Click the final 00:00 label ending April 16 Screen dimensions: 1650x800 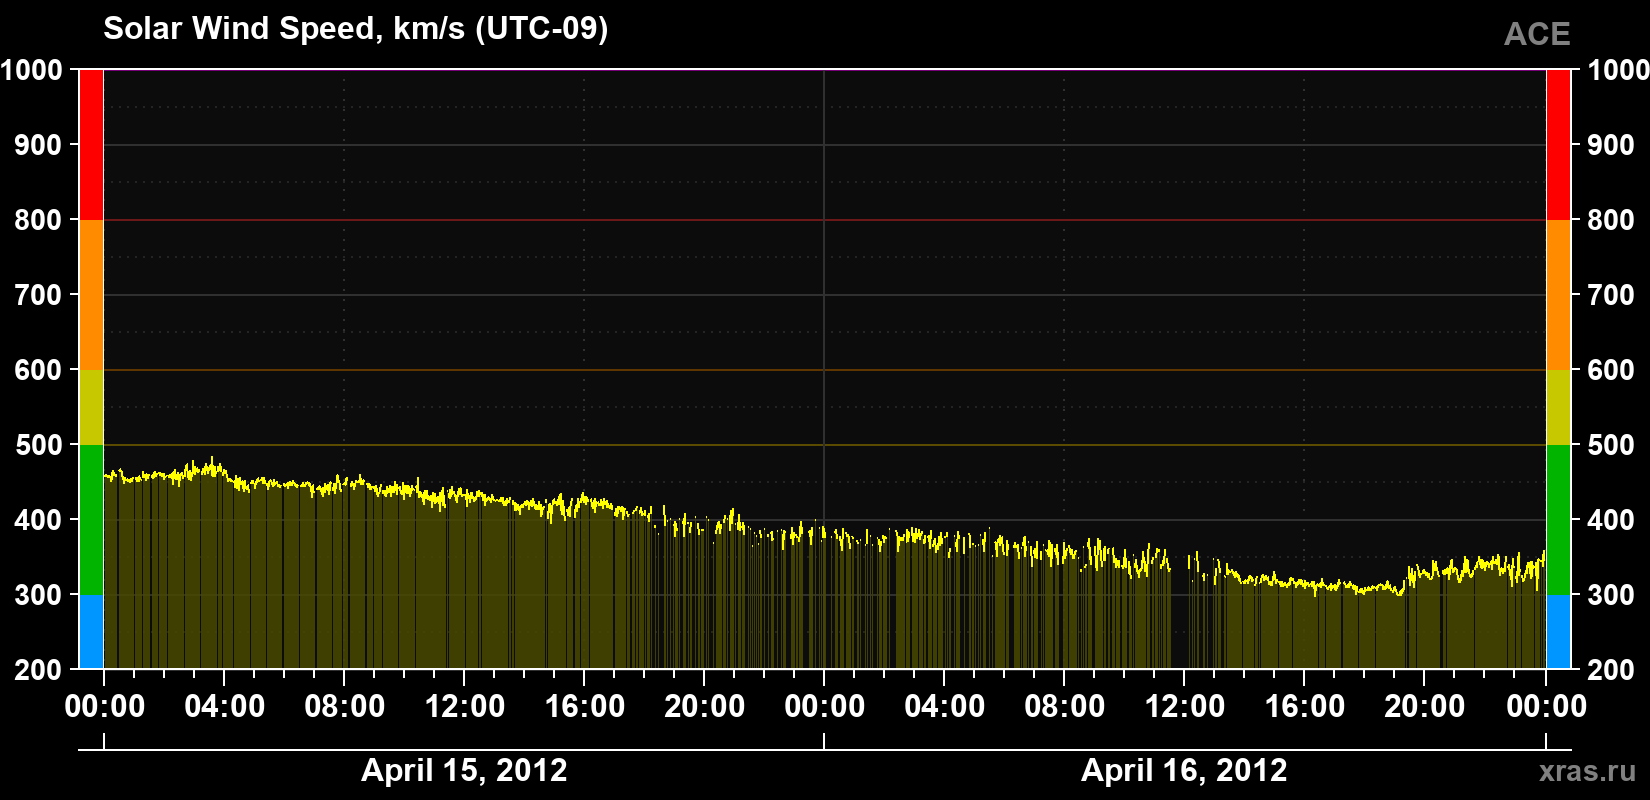click(x=1546, y=707)
